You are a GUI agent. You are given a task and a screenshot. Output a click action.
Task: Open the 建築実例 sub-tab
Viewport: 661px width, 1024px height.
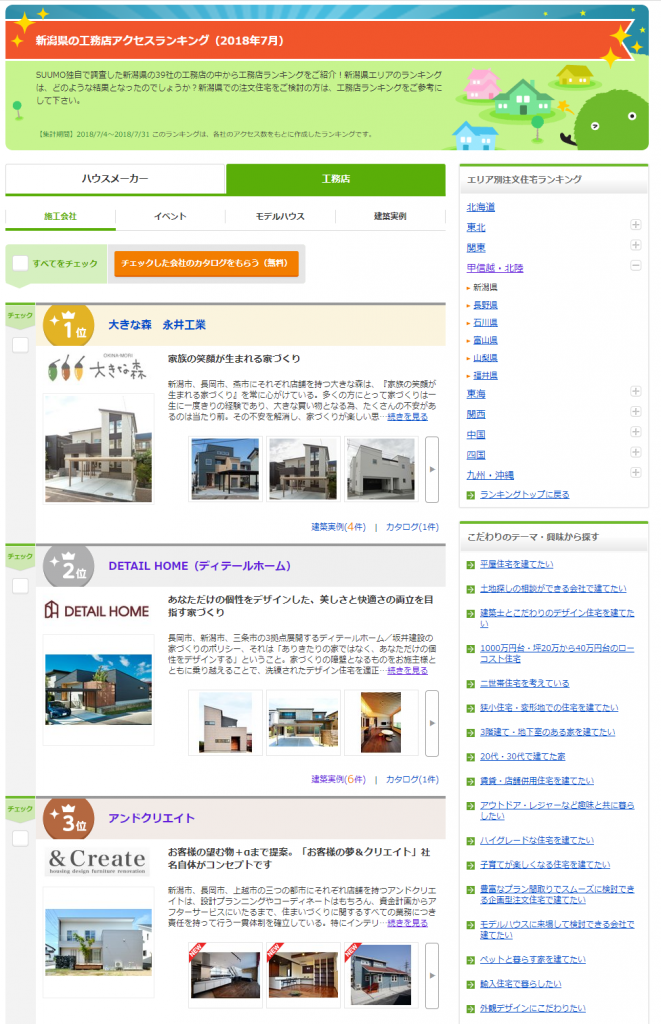[x=390, y=216]
